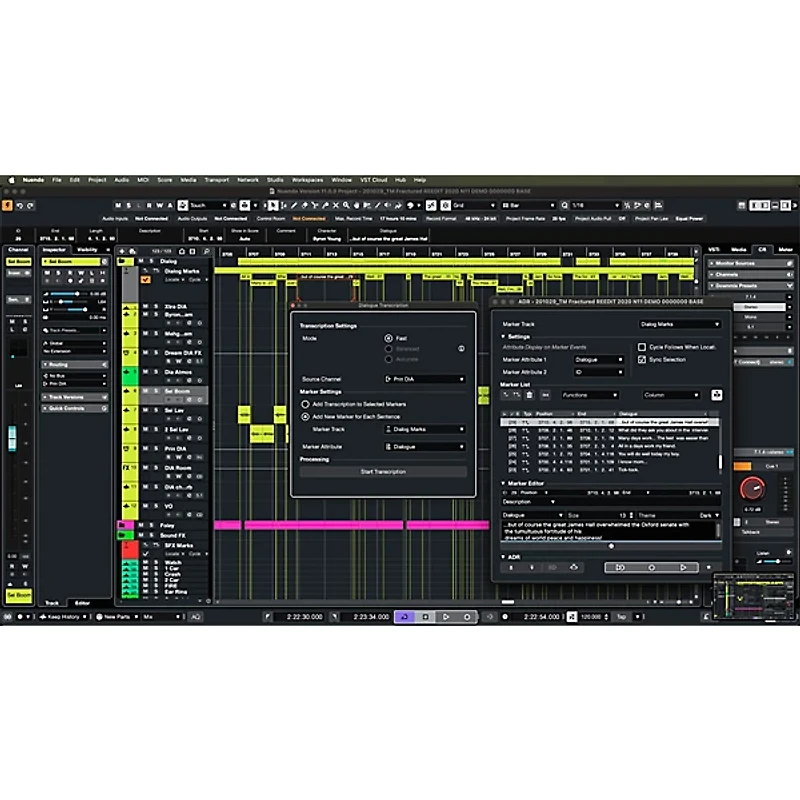Adjust the red control room volume knob

point(750,489)
